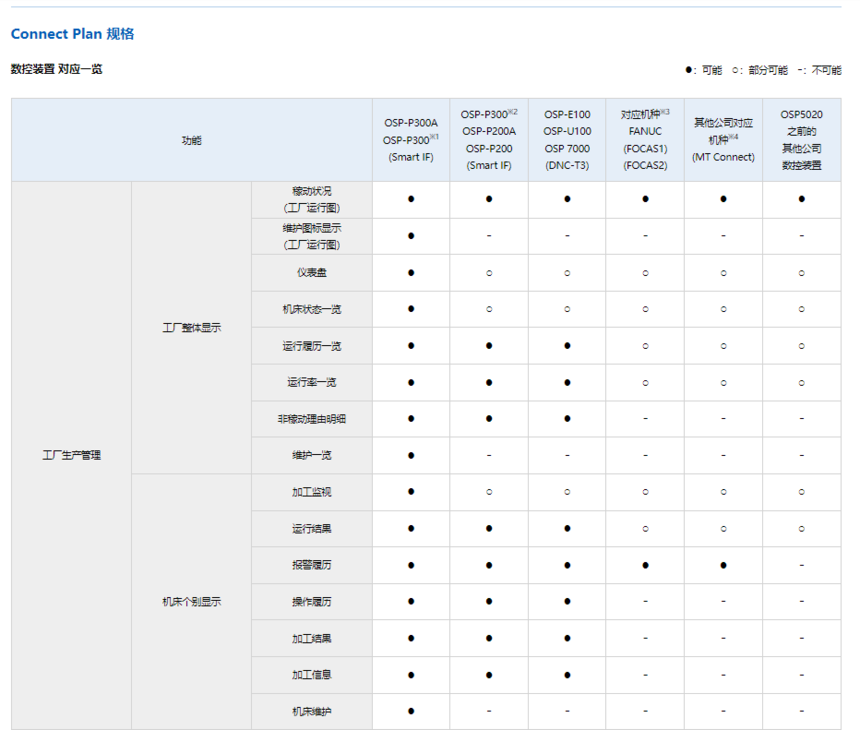
Task: Click the 非稼动理由明细 row label
Action: click(x=311, y=419)
